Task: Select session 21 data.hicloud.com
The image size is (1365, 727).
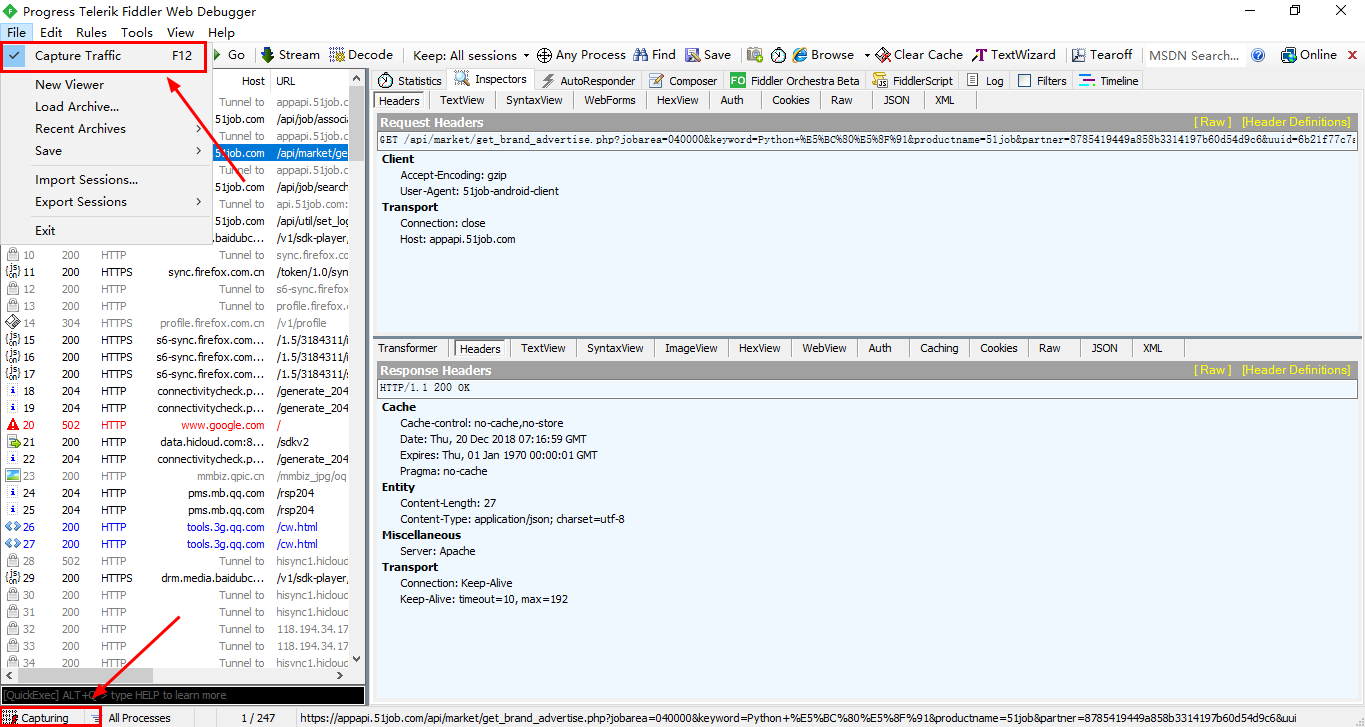Action: coord(176,442)
